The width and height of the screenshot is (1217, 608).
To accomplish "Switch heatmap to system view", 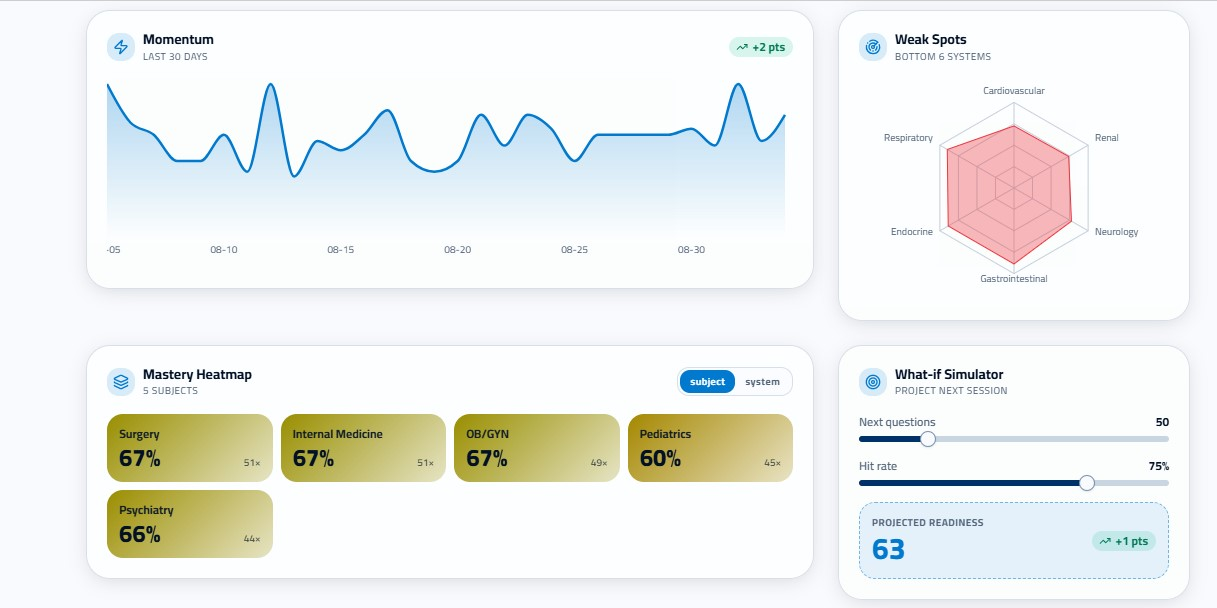I will tap(762, 382).
